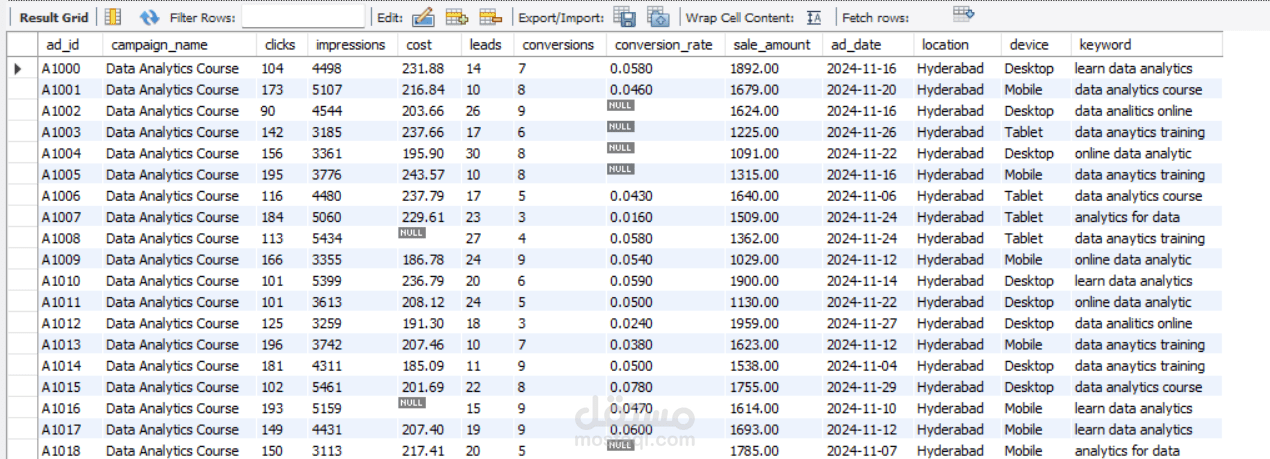Select the sale_amount value 1892.00

coord(755,68)
